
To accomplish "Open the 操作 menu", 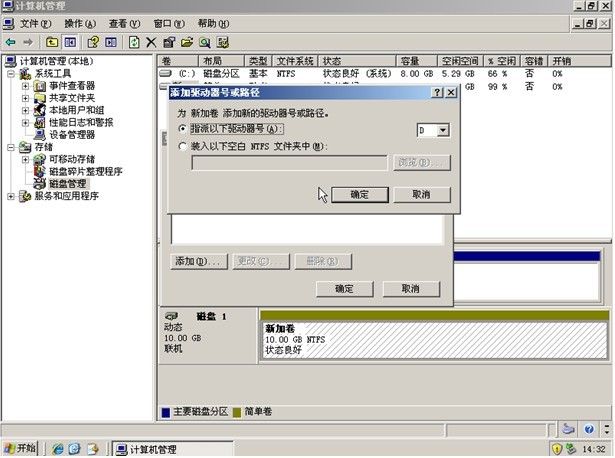I will click(80, 24).
